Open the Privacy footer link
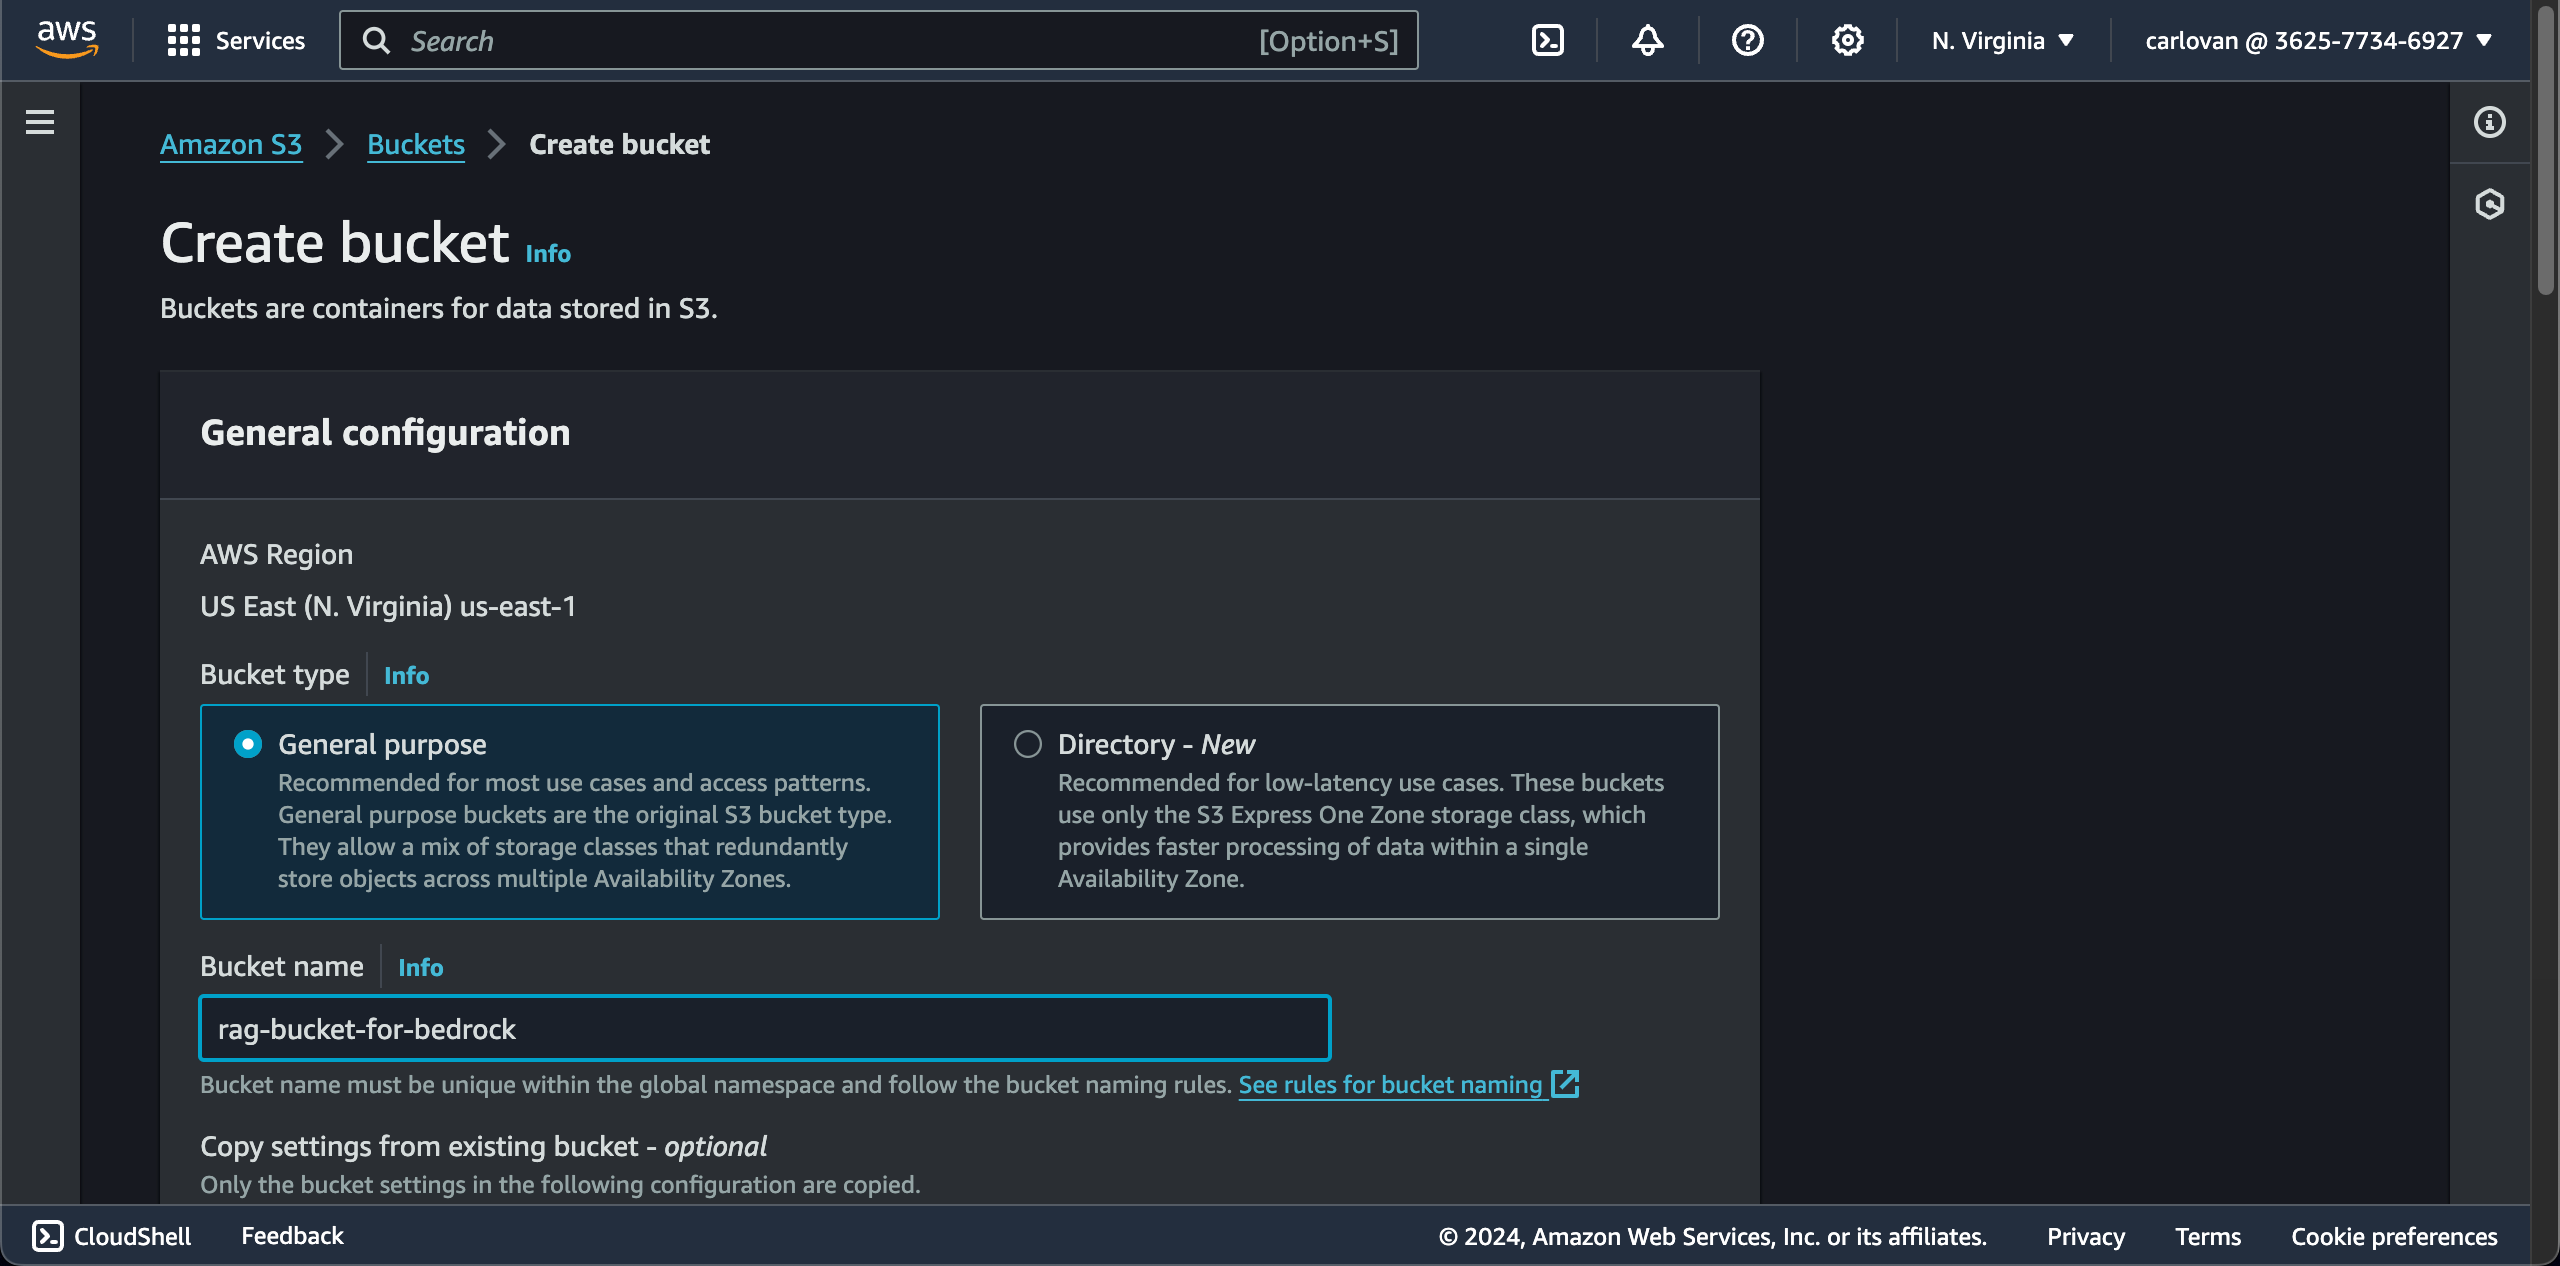Image resolution: width=2560 pixels, height=1266 pixels. tap(2086, 1237)
